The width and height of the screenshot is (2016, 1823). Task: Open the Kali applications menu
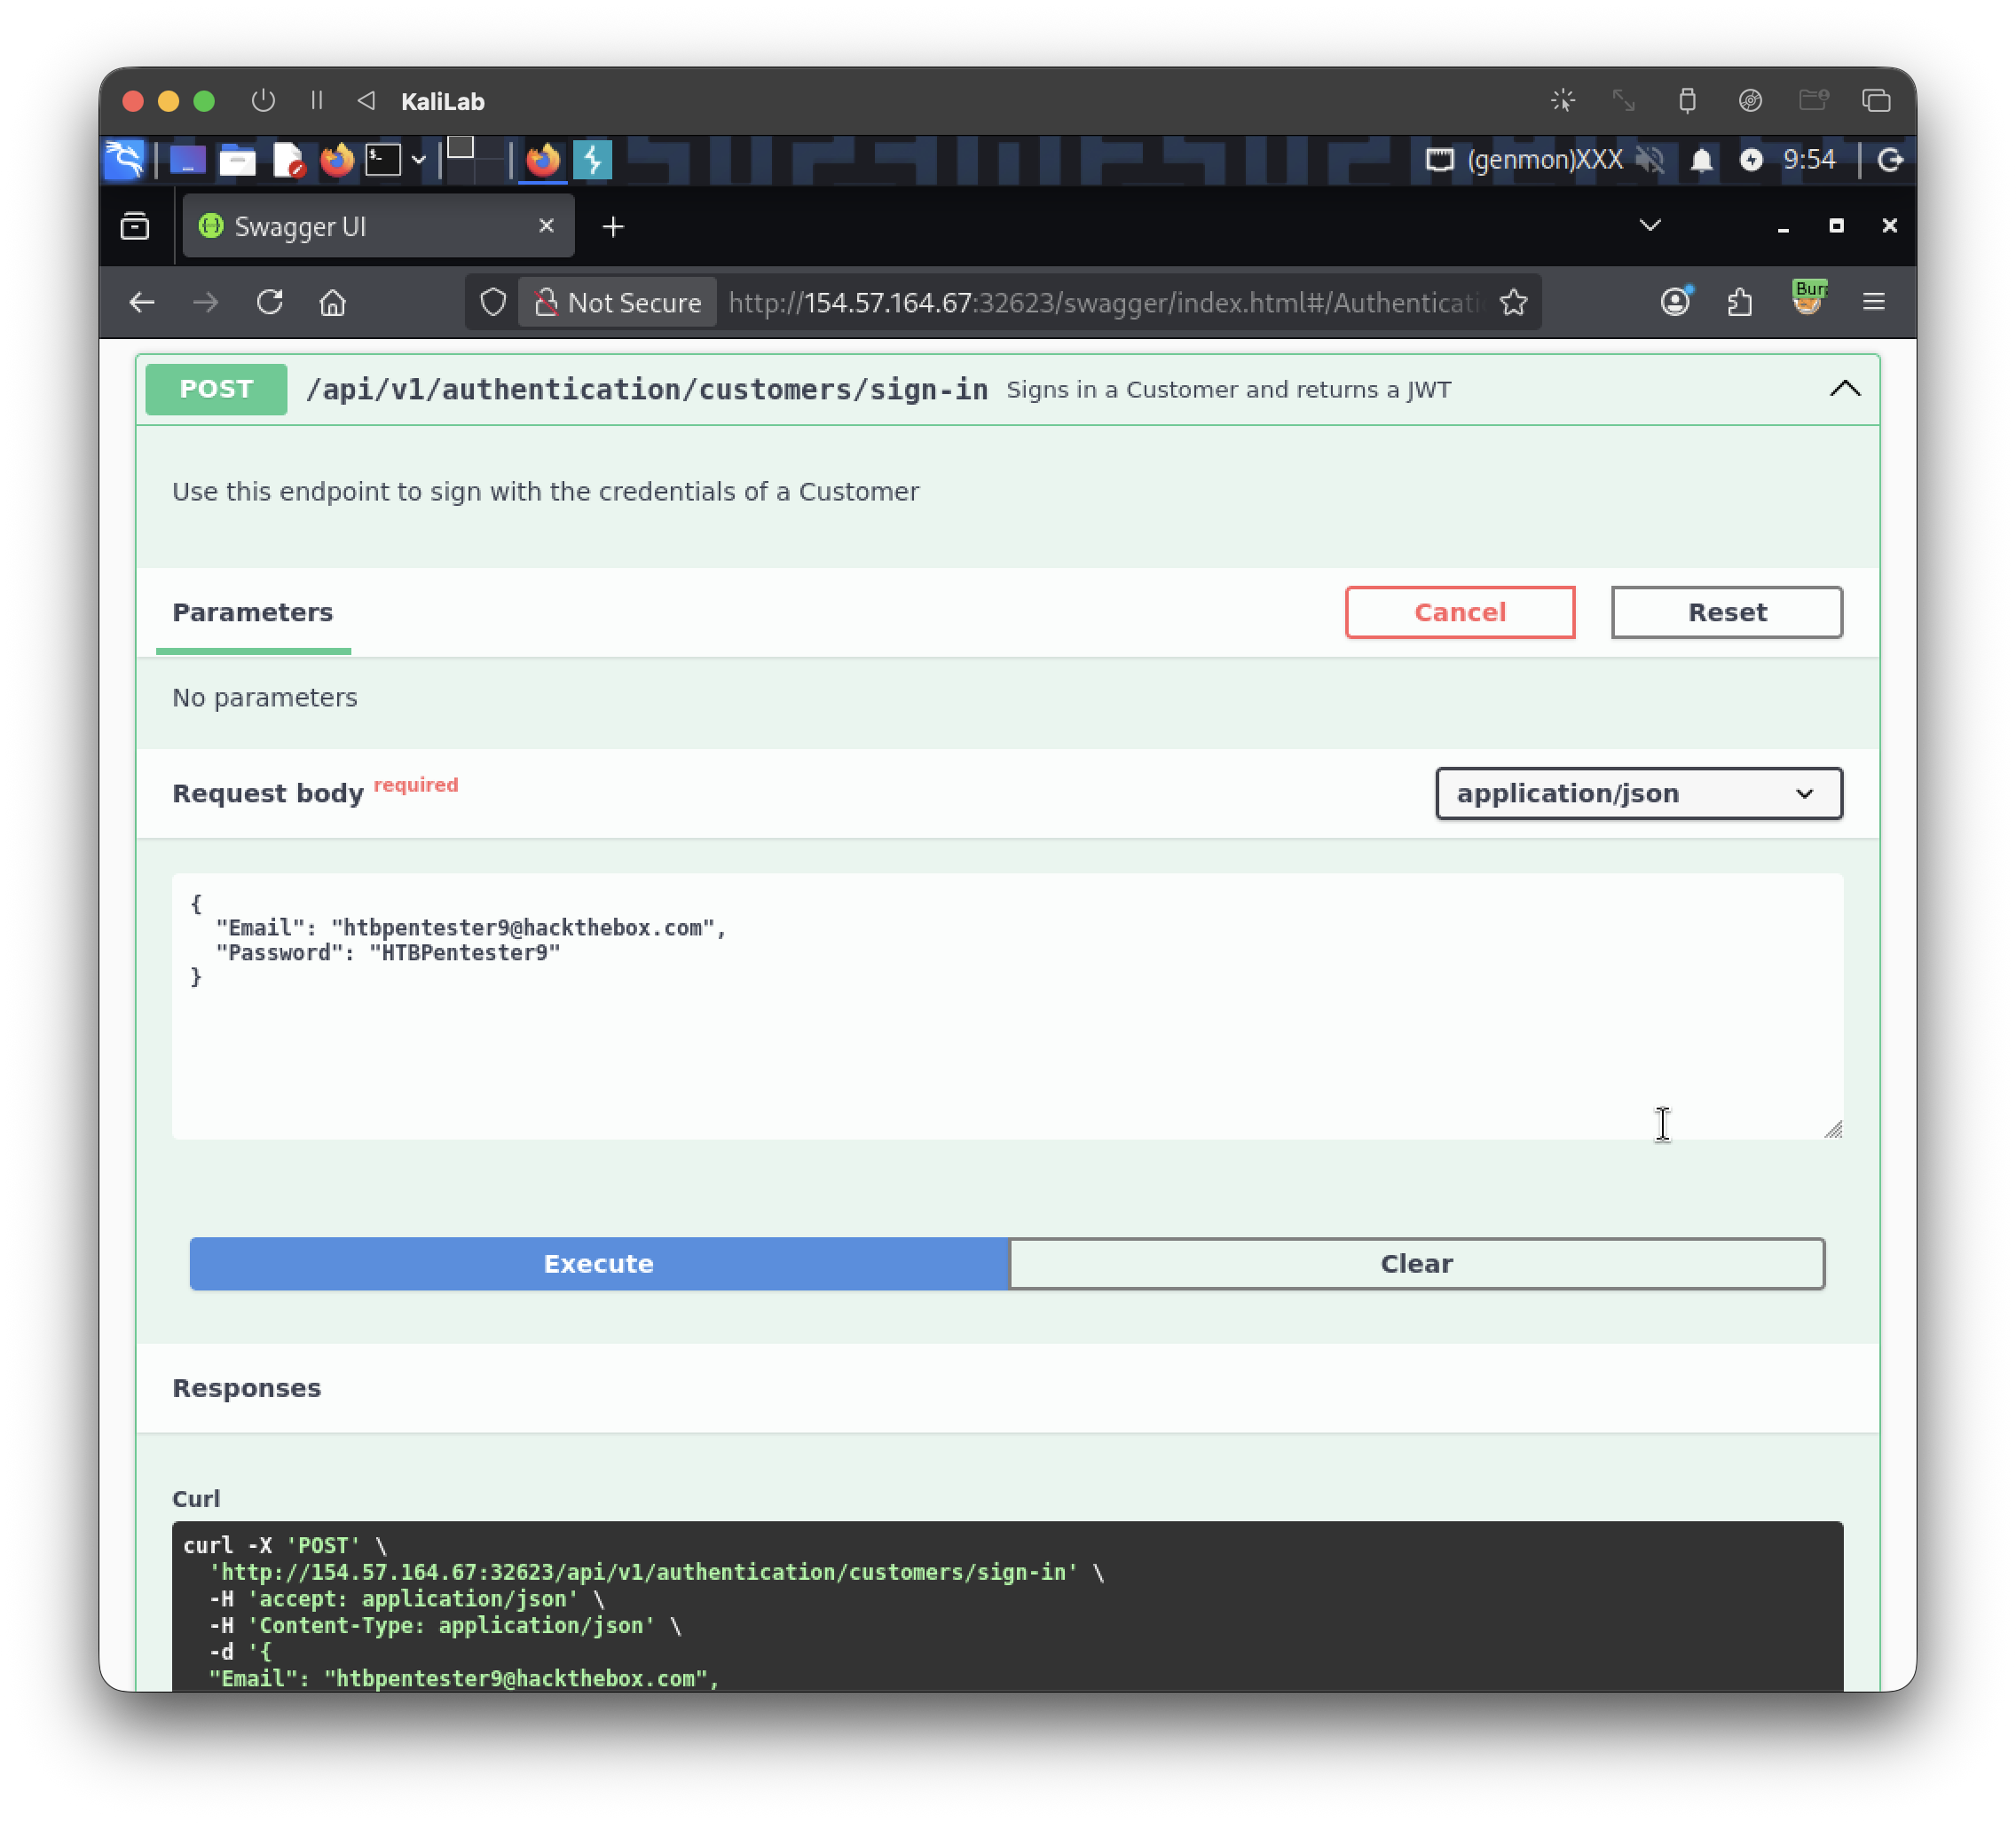125,160
